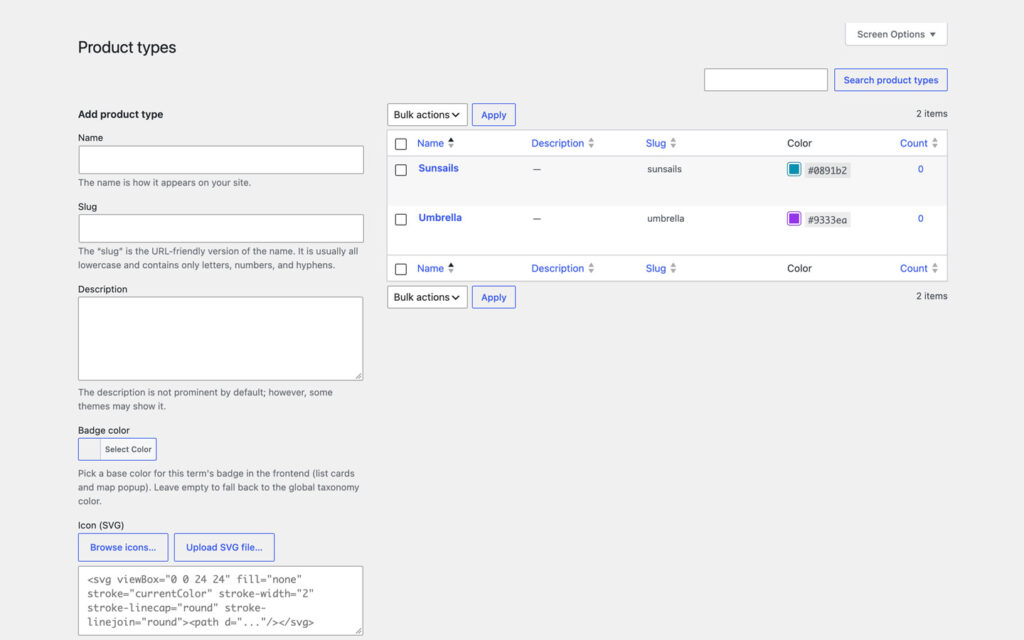Image resolution: width=1024 pixels, height=640 pixels.
Task: Click the Description textarea resize handle
Action: click(x=359, y=376)
